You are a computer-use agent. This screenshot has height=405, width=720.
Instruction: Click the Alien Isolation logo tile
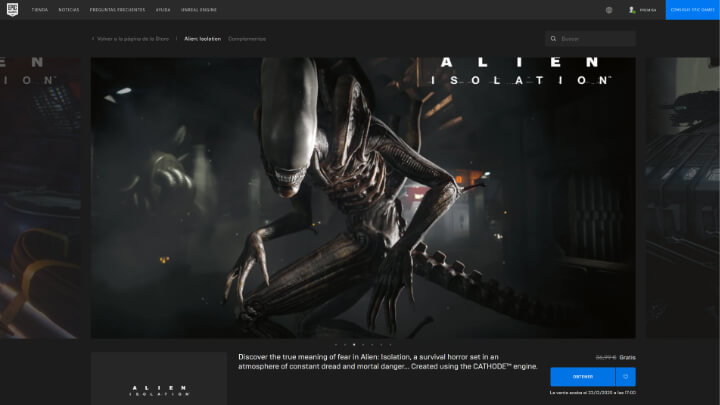point(159,378)
